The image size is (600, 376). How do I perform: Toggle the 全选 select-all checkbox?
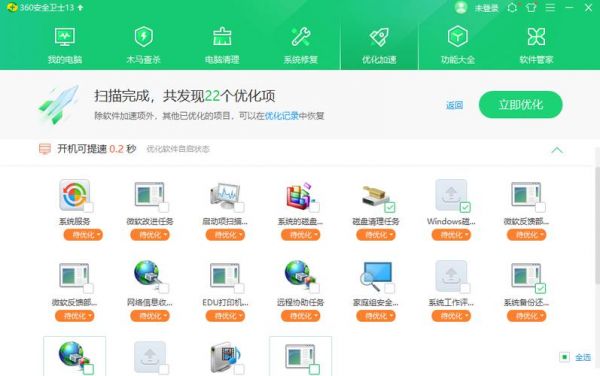[x=564, y=357]
